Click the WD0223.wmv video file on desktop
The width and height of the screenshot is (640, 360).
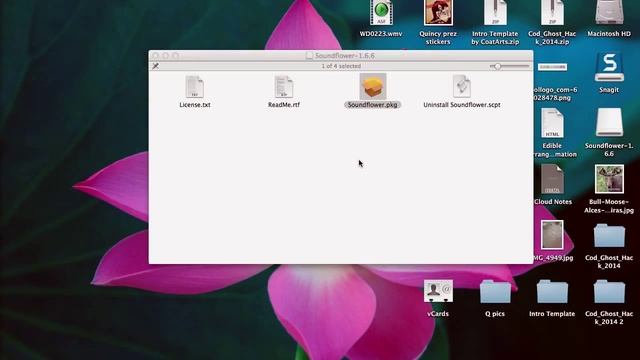[x=381, y=13]
